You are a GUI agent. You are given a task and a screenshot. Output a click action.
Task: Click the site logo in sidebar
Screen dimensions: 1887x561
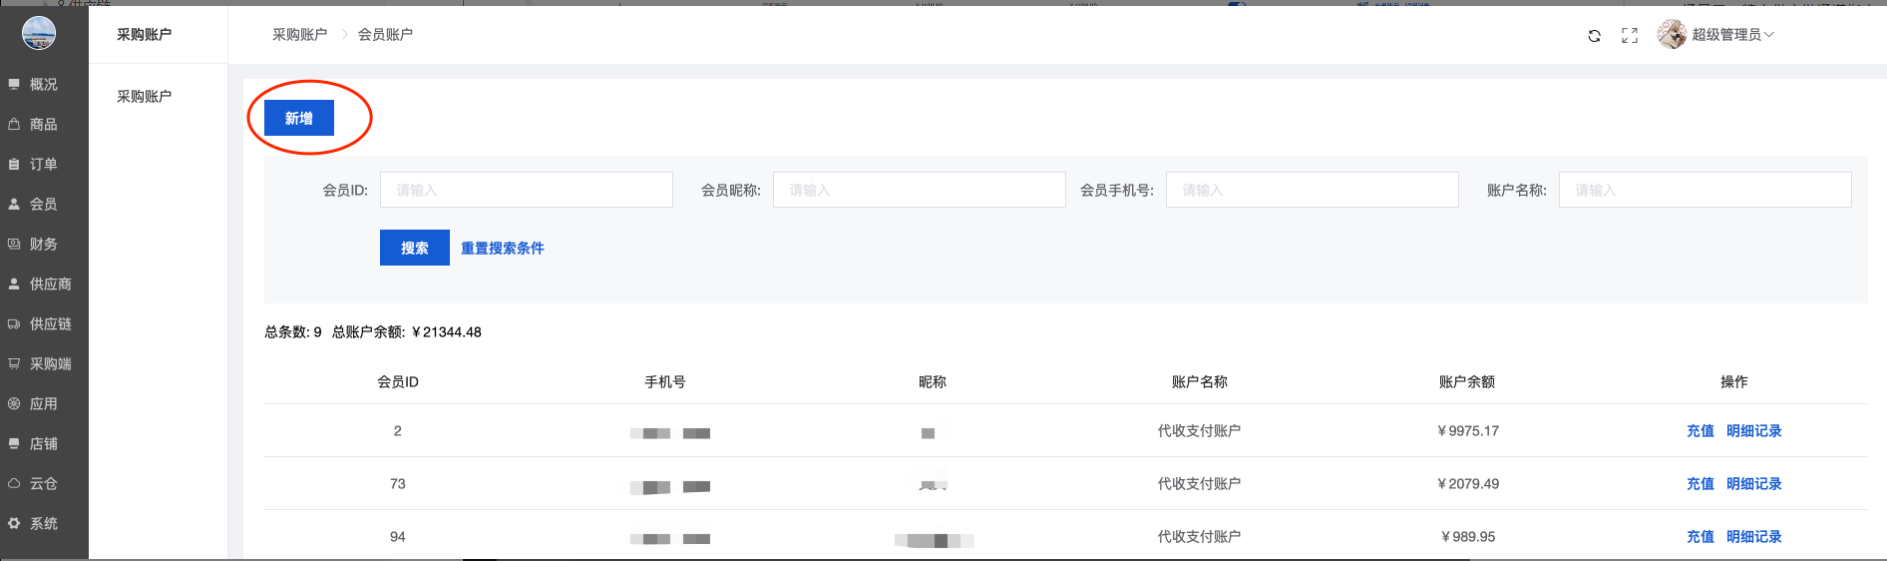pos(39,34)
